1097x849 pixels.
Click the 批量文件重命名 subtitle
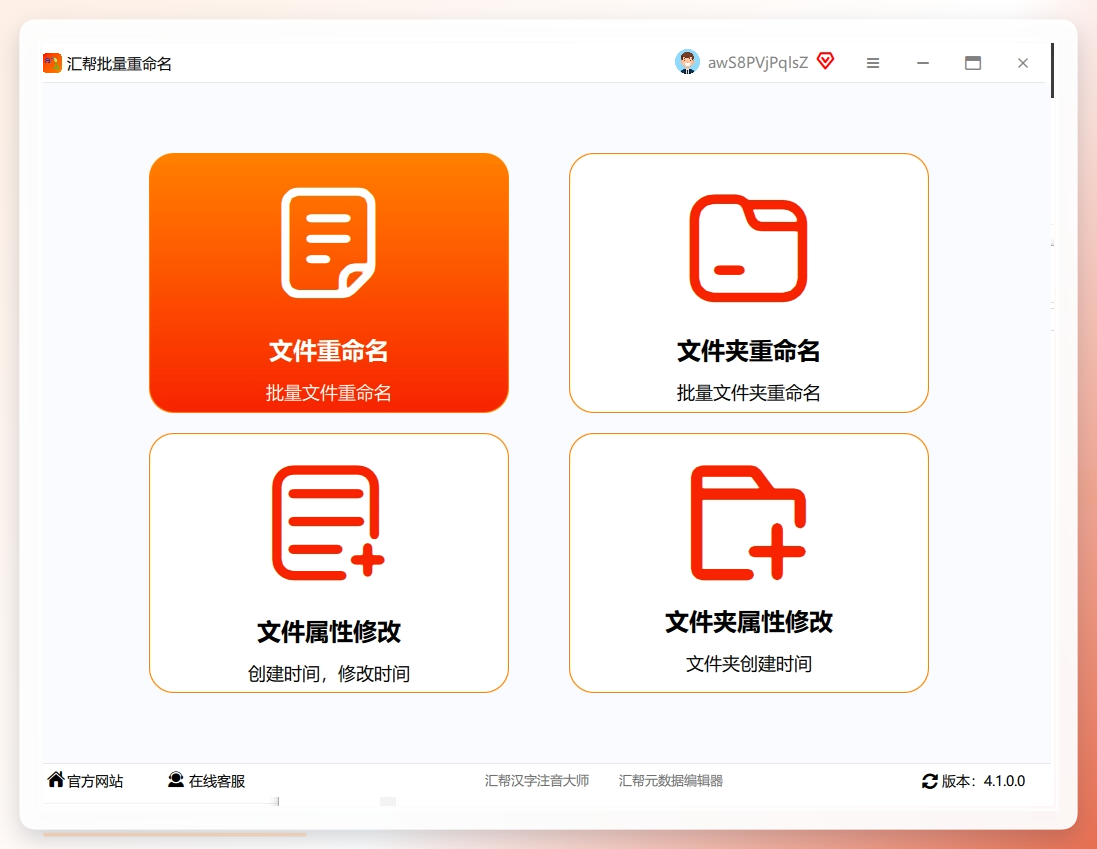click(x=328, y=393)
